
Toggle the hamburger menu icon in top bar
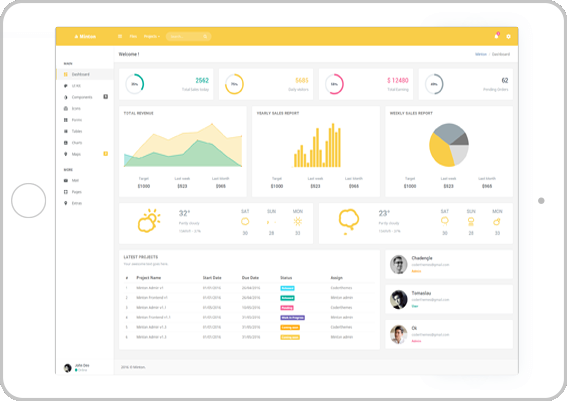click(120, 36)
